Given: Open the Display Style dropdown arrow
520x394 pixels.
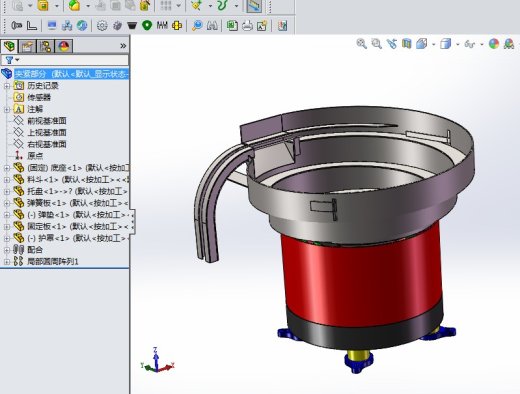Looking at the screenshot, I should tap(458, 44).
